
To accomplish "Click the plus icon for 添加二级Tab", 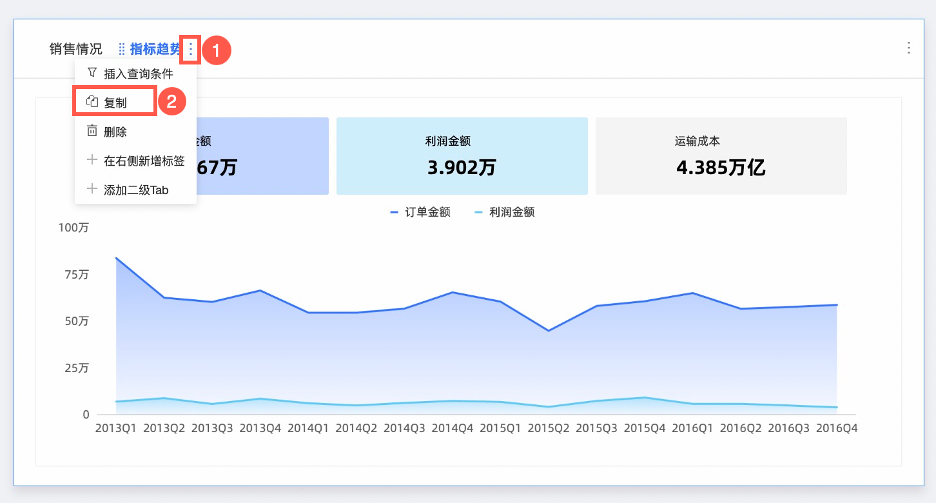I will (92, 189).
